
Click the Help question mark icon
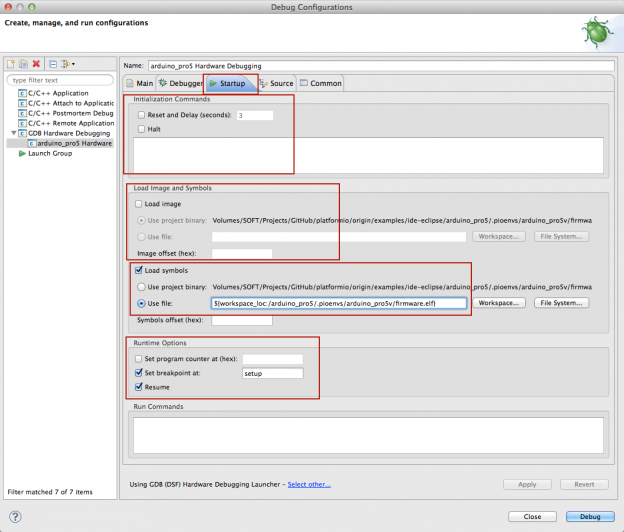click(x=15, y=516)
